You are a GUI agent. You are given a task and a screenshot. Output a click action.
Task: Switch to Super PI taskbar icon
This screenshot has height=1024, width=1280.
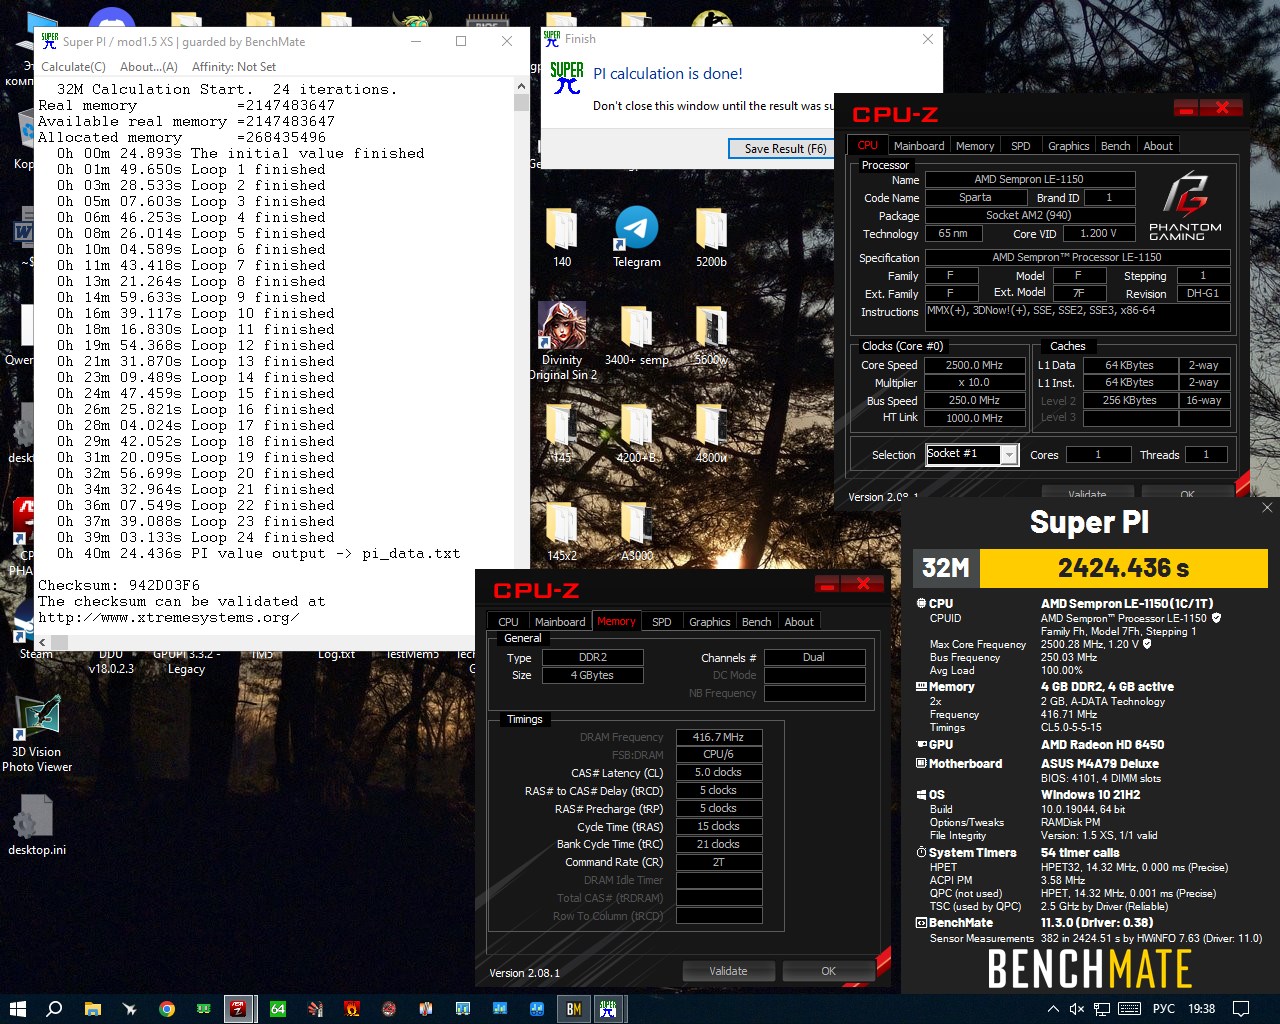click(x=607, y=1008)
